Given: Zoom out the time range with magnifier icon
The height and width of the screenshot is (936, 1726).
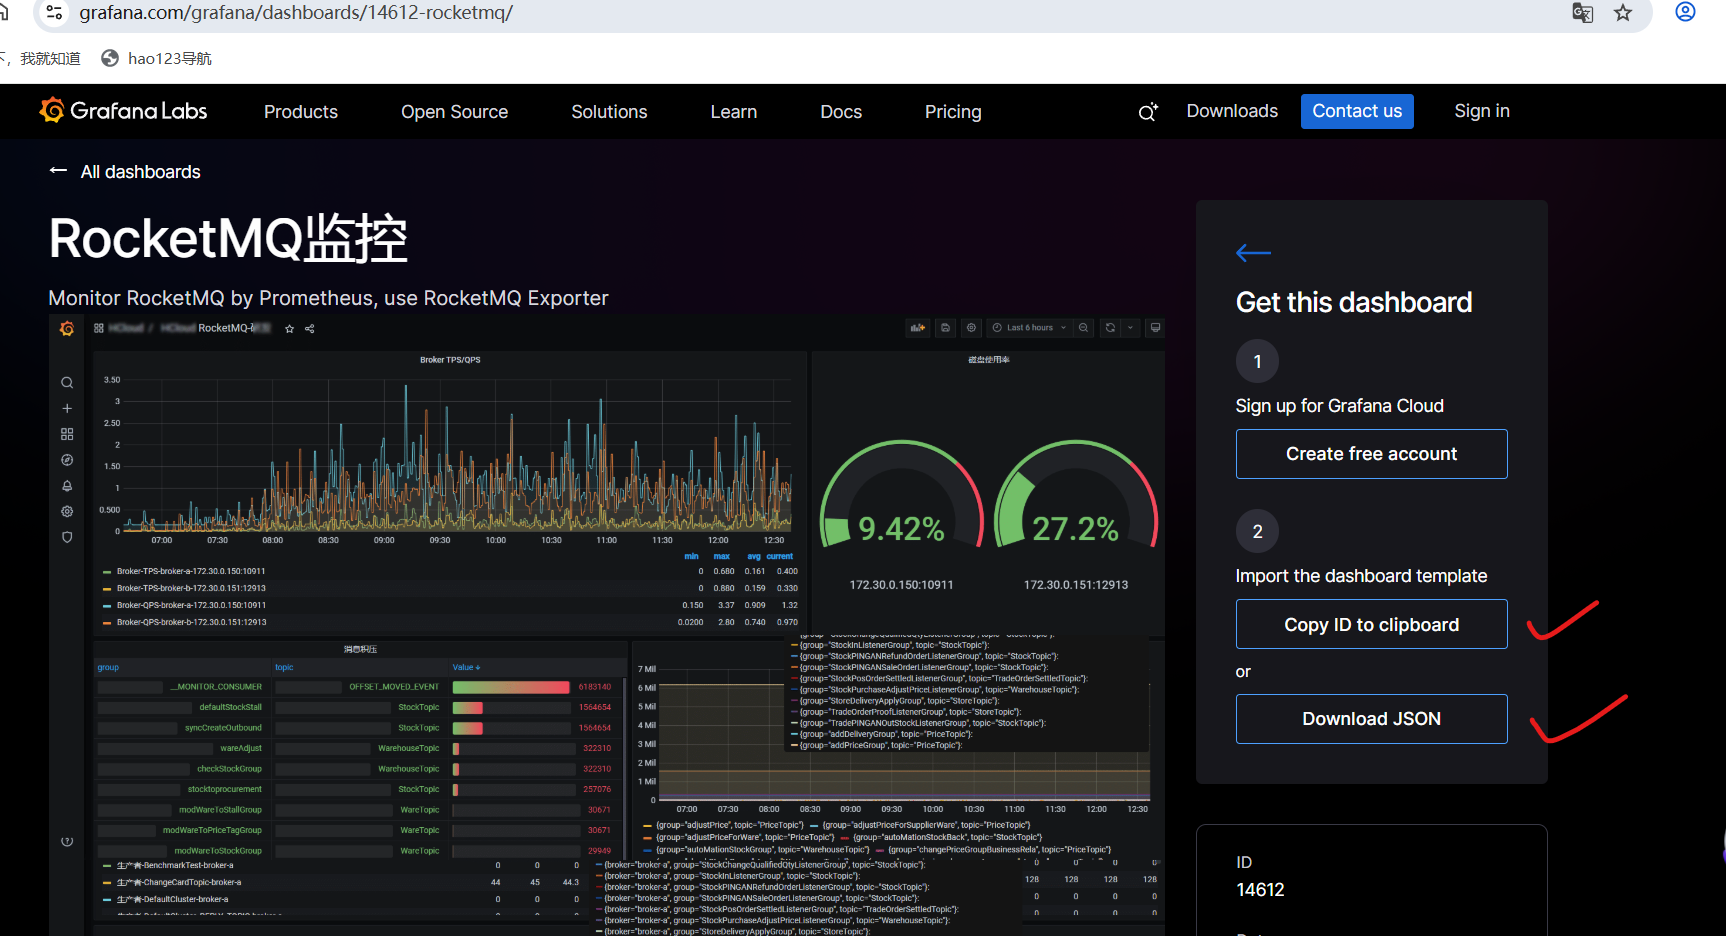Looking at the screenshot, I should (x=1084, y=327).
